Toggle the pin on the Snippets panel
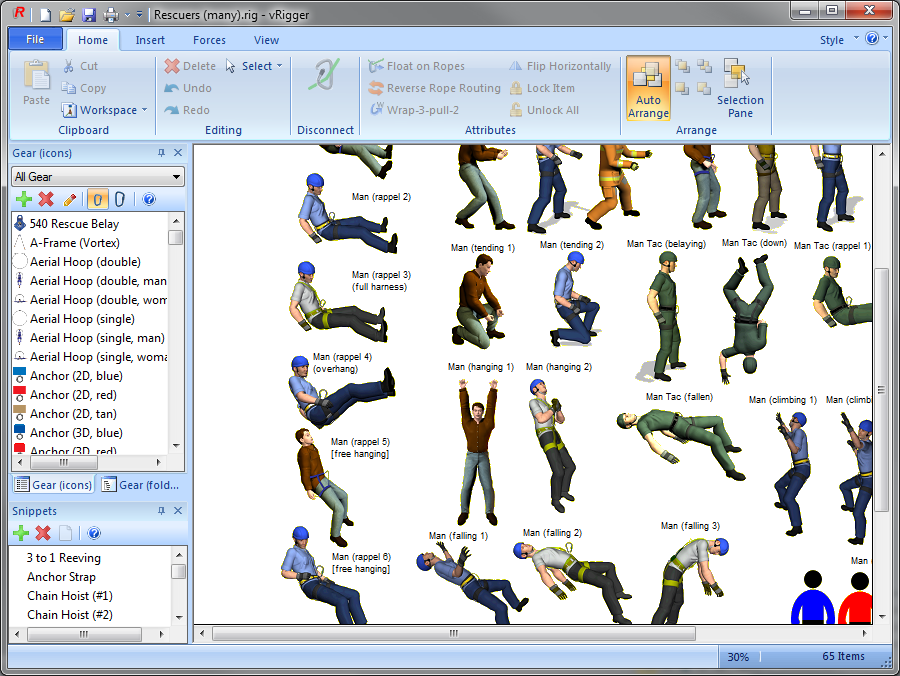This screenshot has width=900, height=676. click(162, 510)
